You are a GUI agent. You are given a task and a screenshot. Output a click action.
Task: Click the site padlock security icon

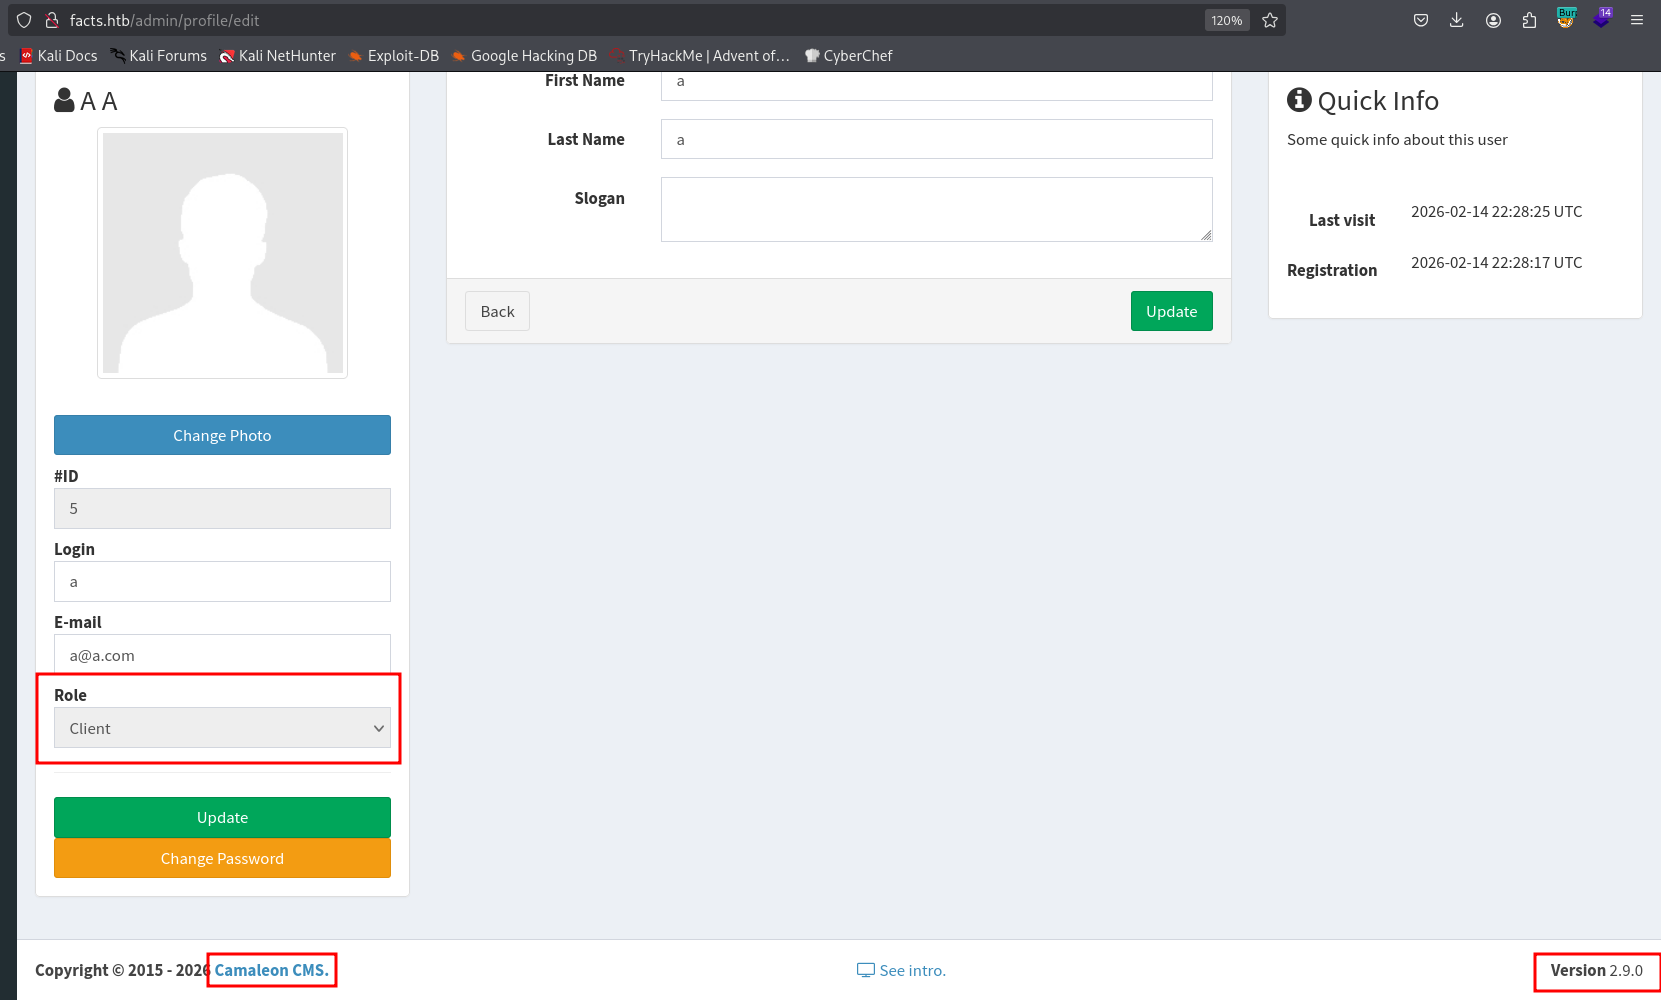coord(52,20)
